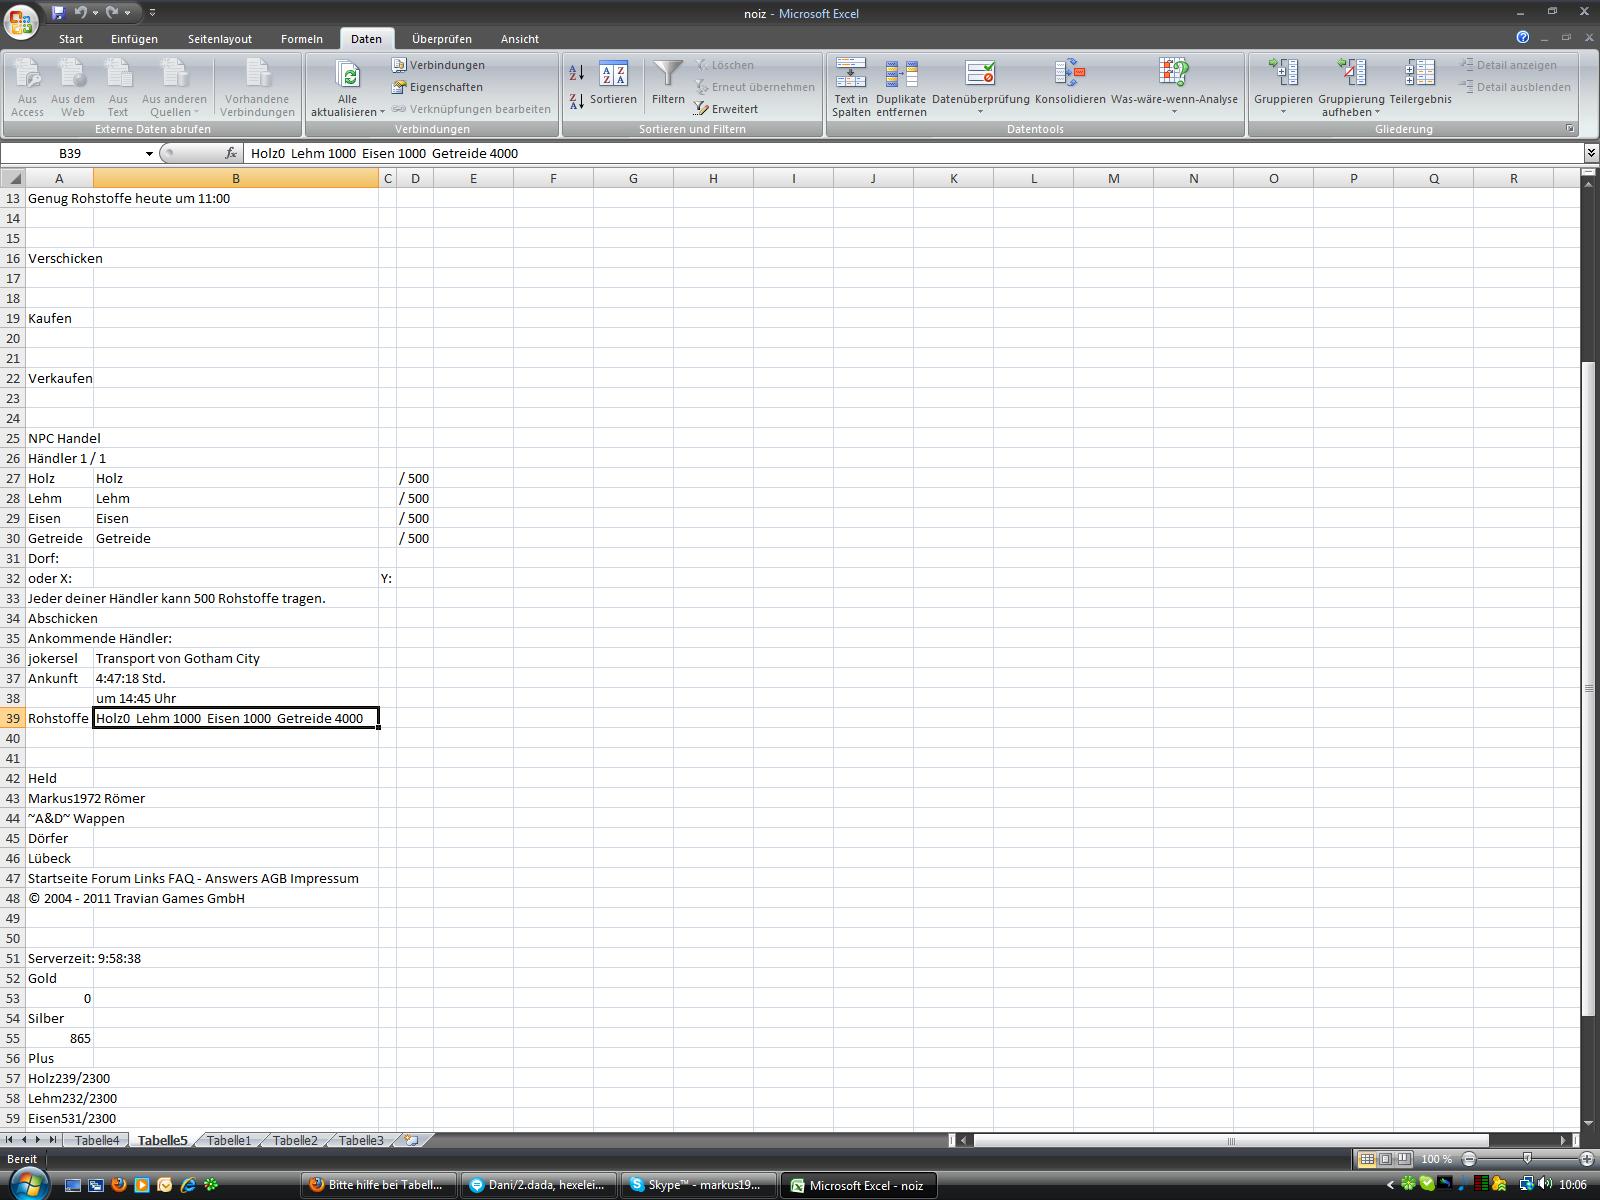Expand Gruppieren dropdown arrow
1600x1200 pixels.
click(x=1283, y=112)
